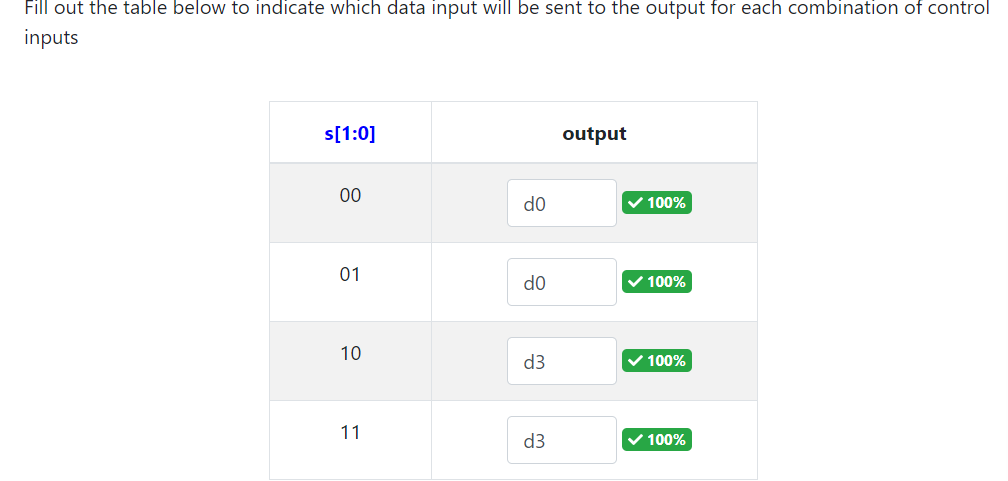Screen dimensions: 1008x481
Task: Click the d3 input in row 10
Action: 562,361
